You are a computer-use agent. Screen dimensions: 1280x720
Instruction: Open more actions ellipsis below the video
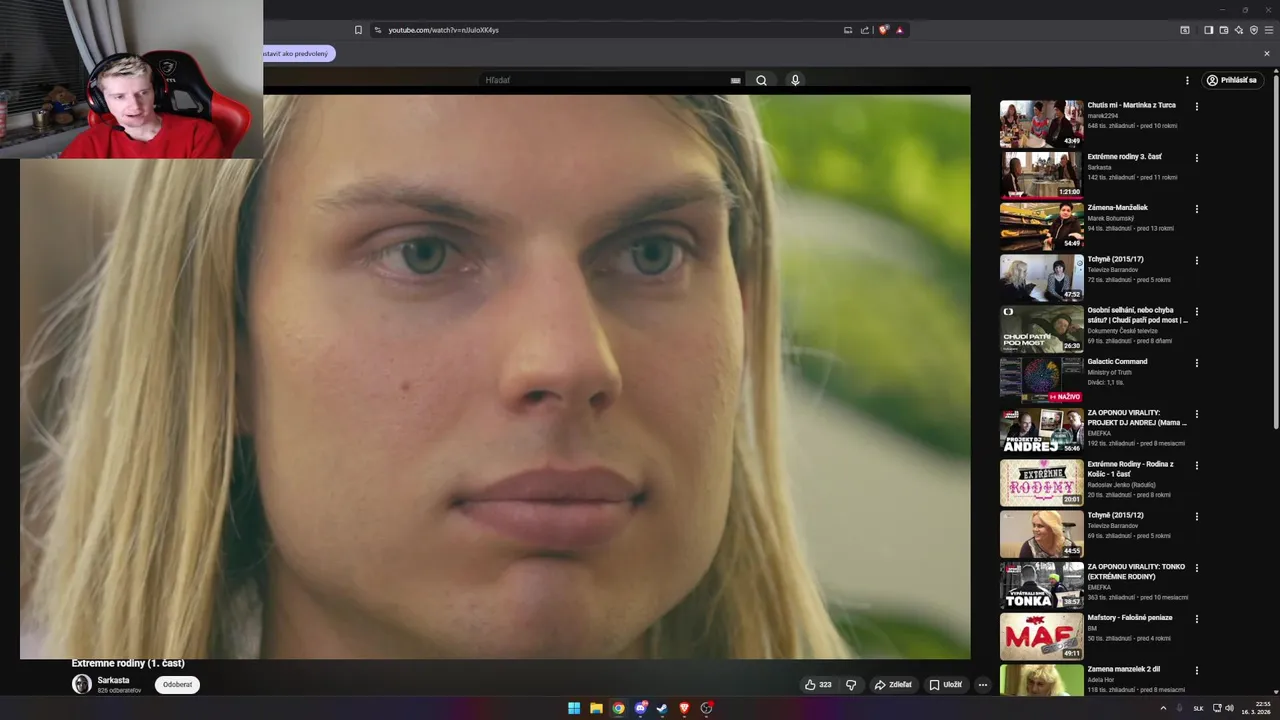point(983,685)
